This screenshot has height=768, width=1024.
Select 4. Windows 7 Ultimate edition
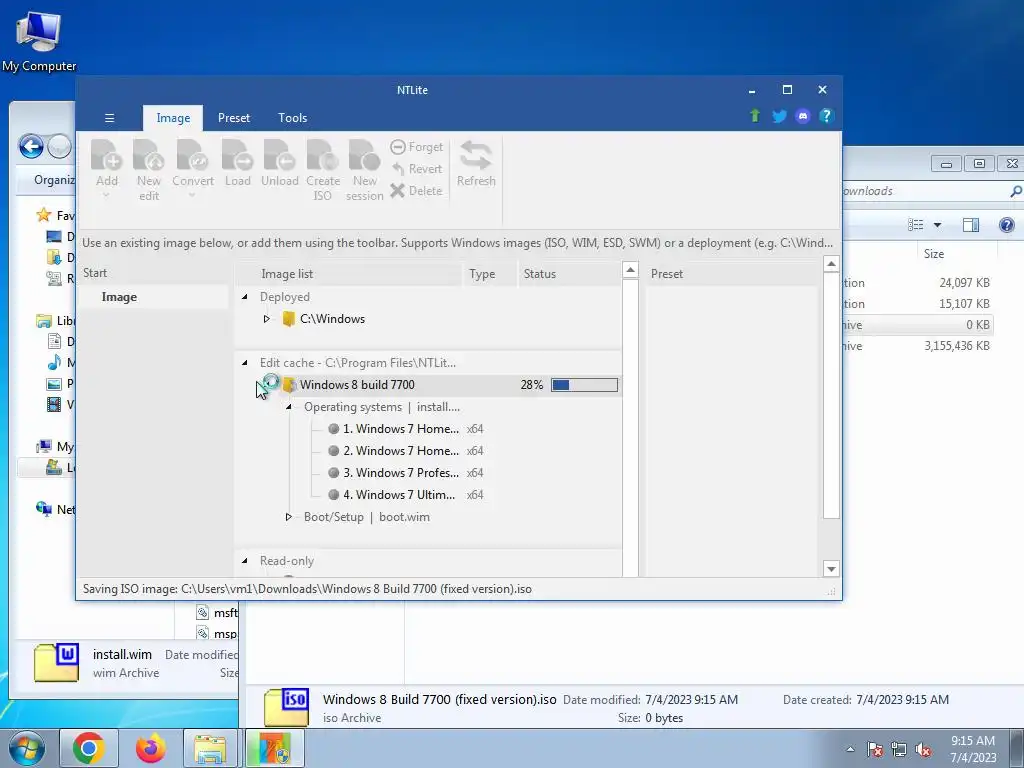[399, 495]
